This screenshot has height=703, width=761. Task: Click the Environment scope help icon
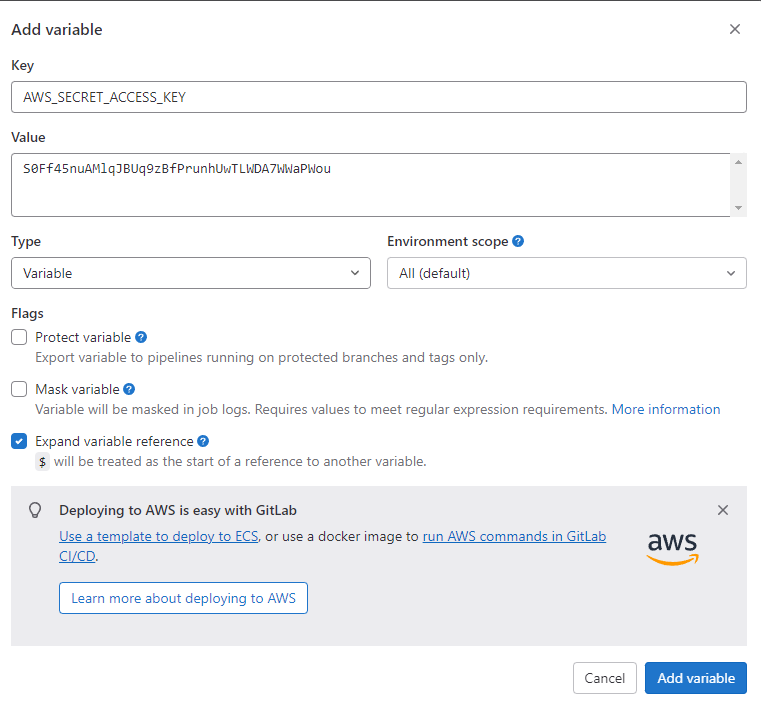(x=518, y=241)
